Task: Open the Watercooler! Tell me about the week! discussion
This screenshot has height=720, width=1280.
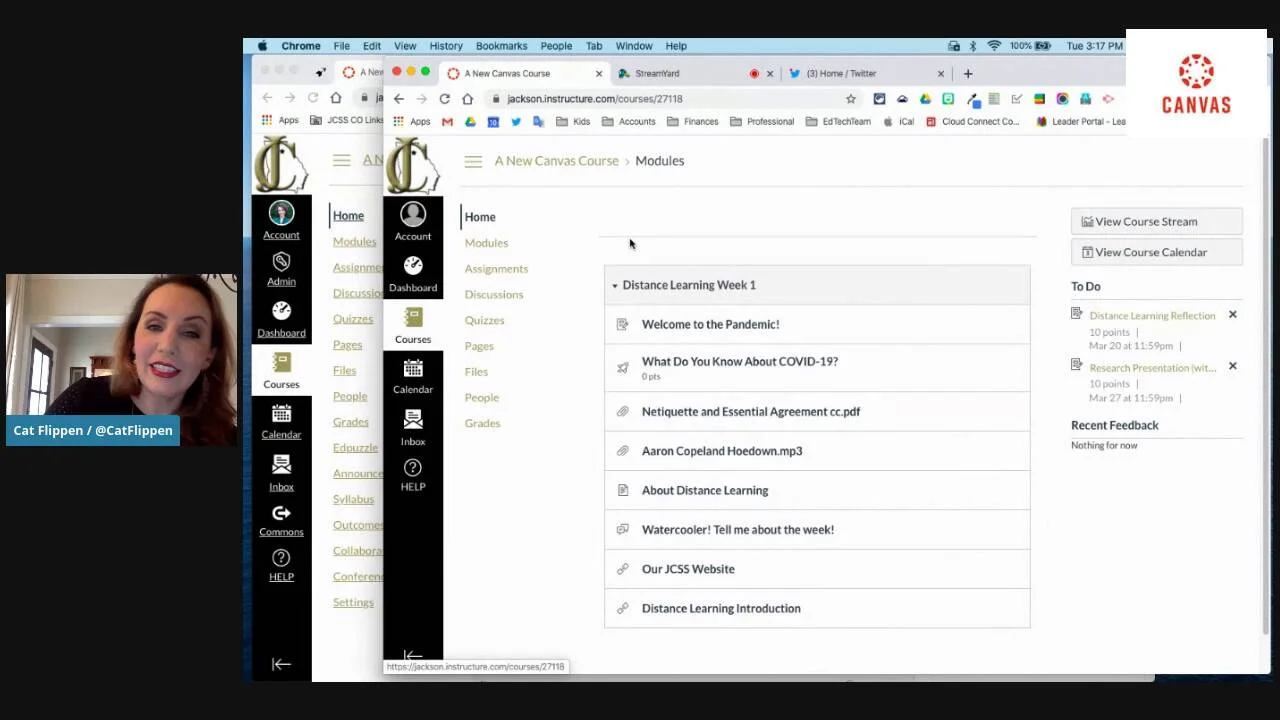Action: pos(738,530)
